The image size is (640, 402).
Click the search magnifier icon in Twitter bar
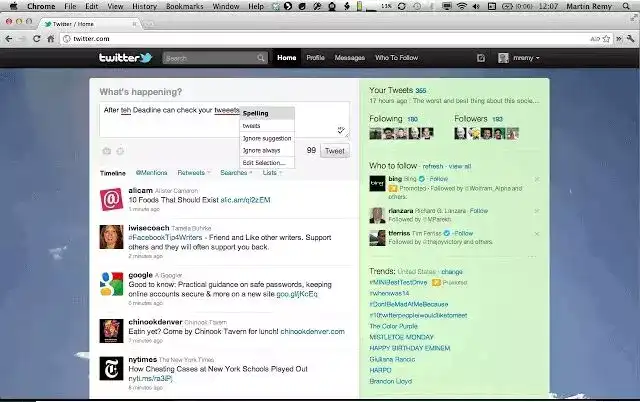(x=260, y=58)
